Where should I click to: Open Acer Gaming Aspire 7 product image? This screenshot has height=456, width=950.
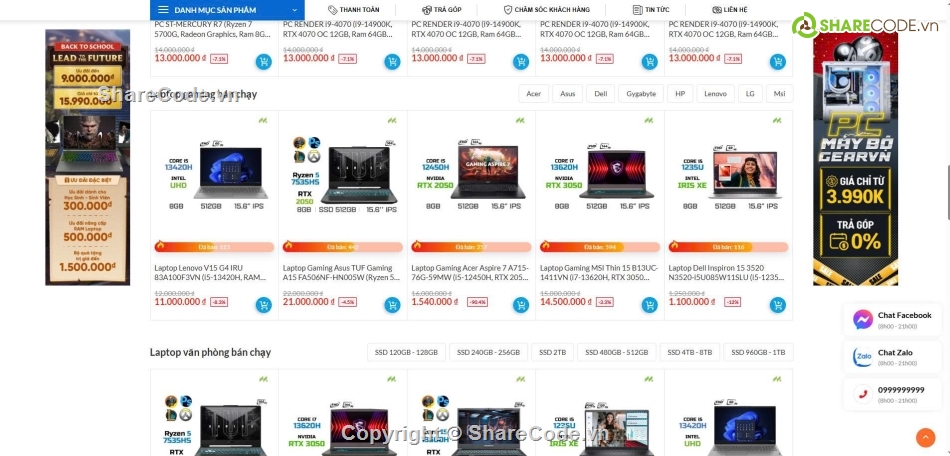click(472, 175)
